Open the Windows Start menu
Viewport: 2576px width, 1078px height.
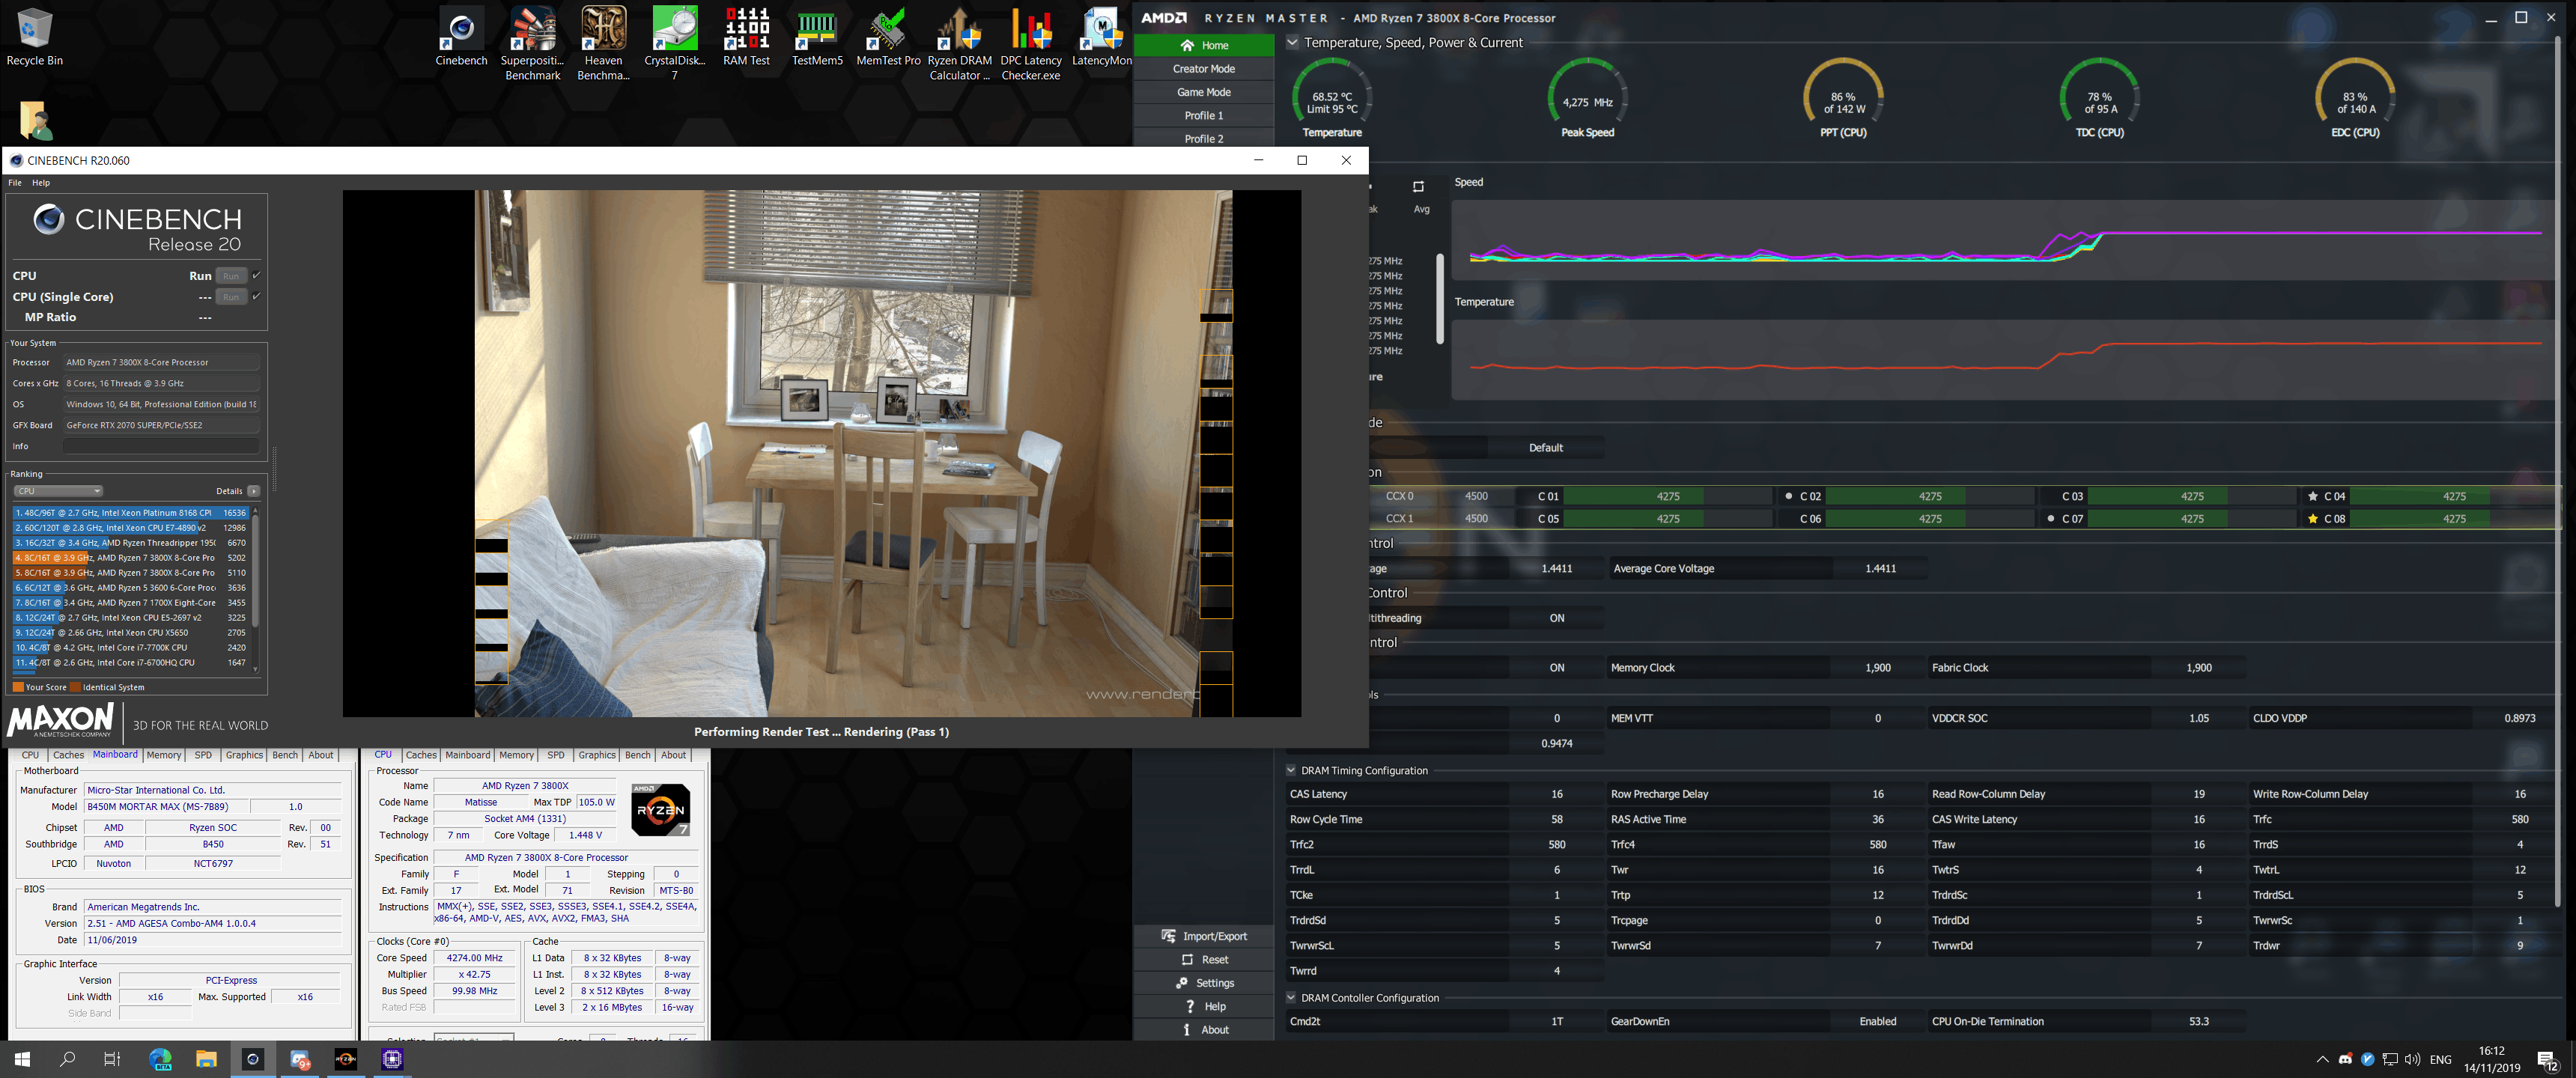(x=22, y=1059)
